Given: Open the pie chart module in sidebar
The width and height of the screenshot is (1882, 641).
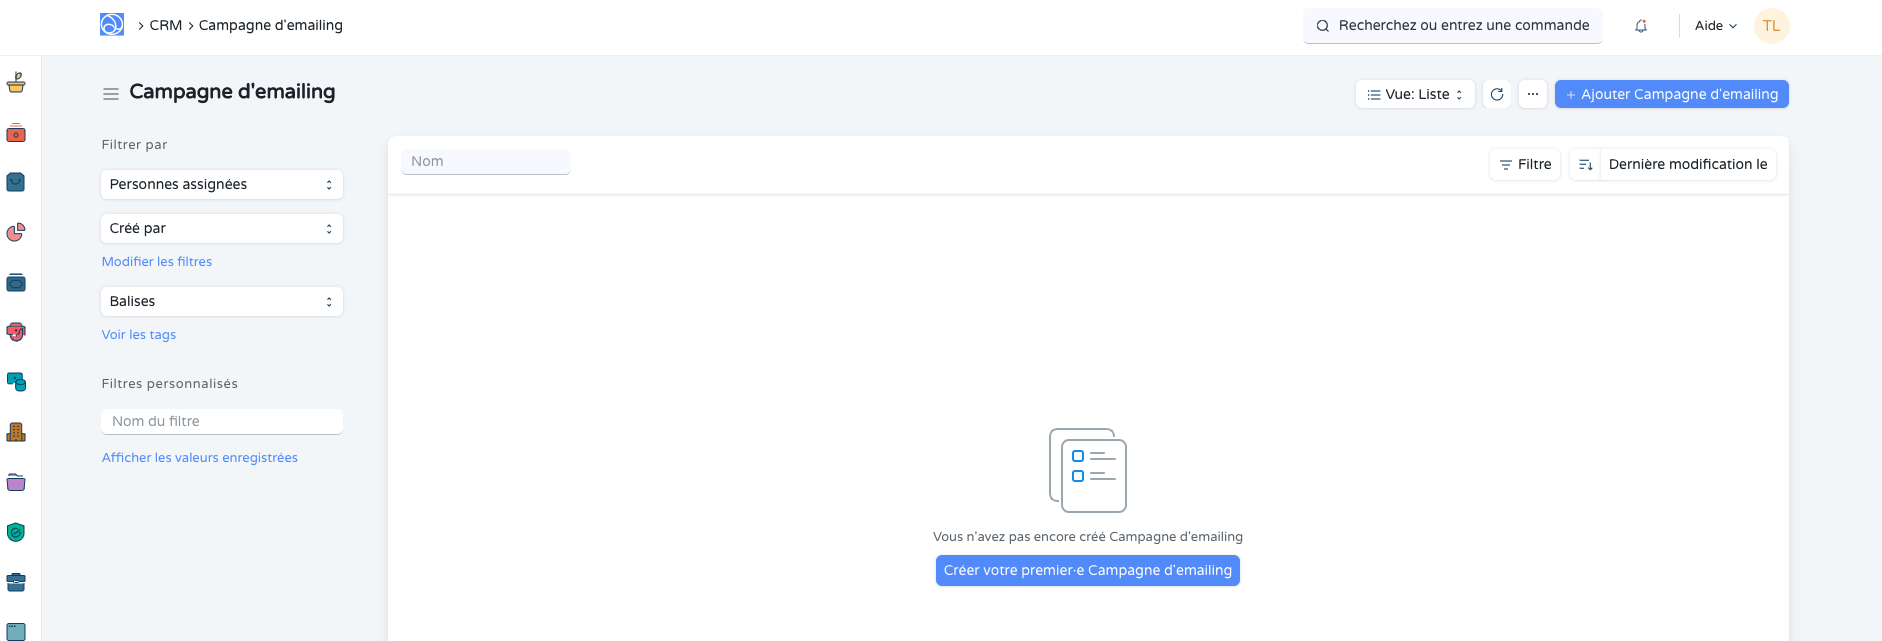Looking at the screenshot, I should [16, 233].
